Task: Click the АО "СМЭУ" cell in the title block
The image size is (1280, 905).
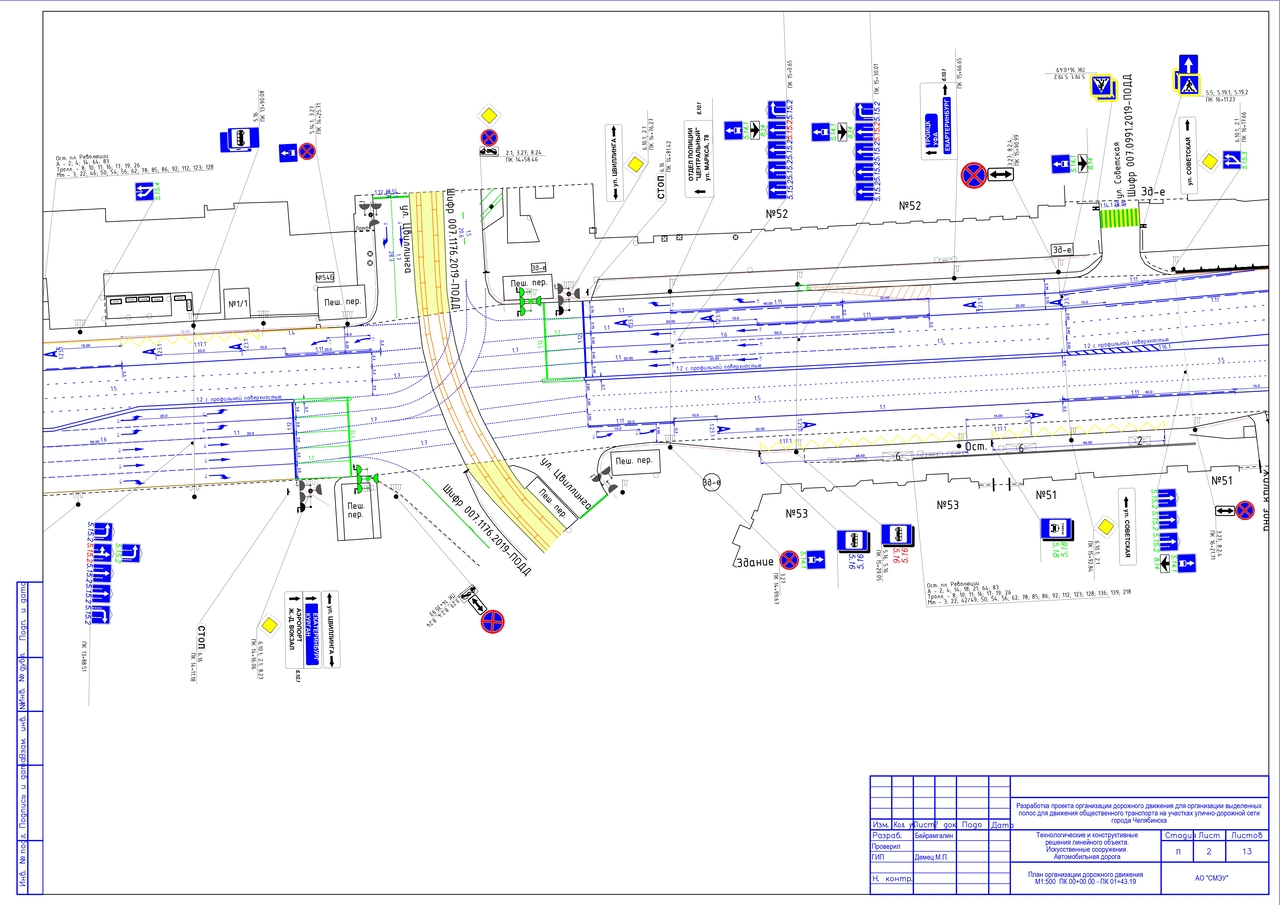Action: point(1212,878)
